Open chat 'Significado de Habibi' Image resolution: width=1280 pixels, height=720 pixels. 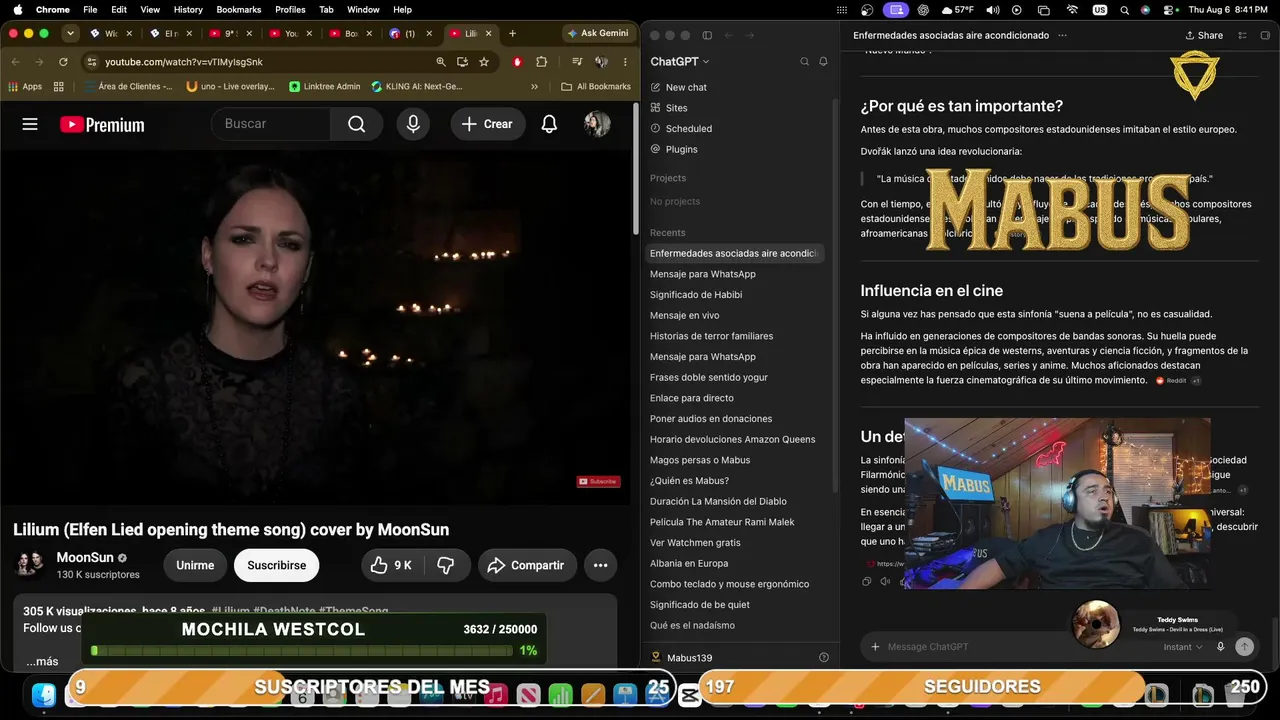696,295
